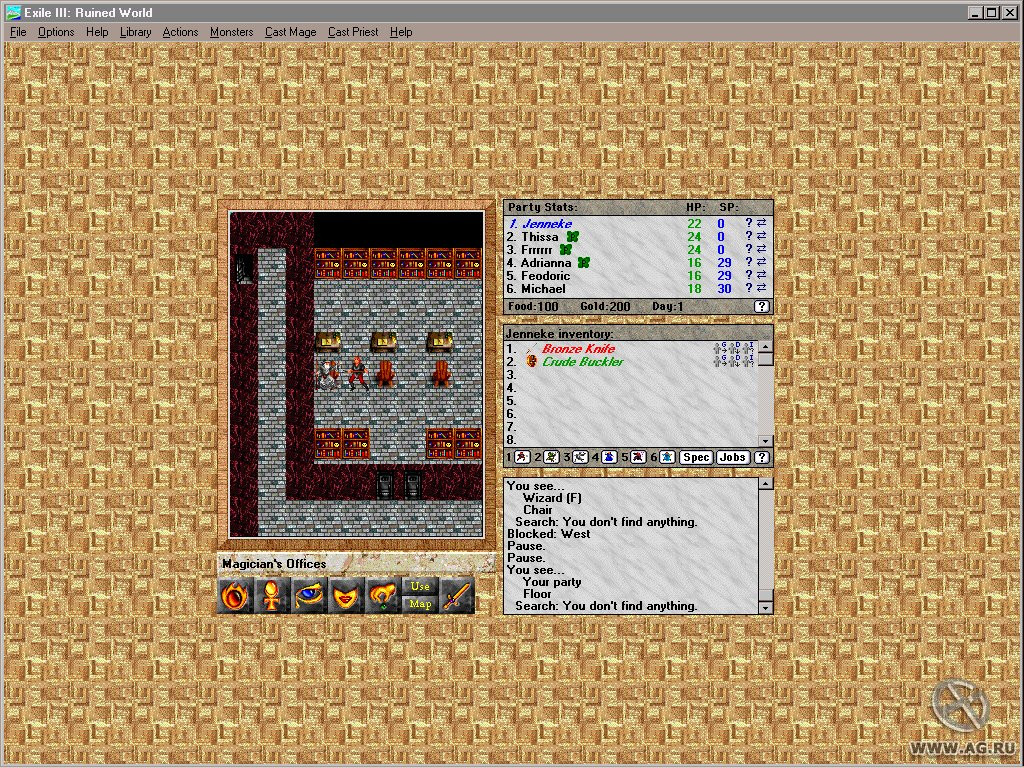Drop the Bronze Knife using its D icon
This screenshot has height=768, width=1024.
click(734, 348)
